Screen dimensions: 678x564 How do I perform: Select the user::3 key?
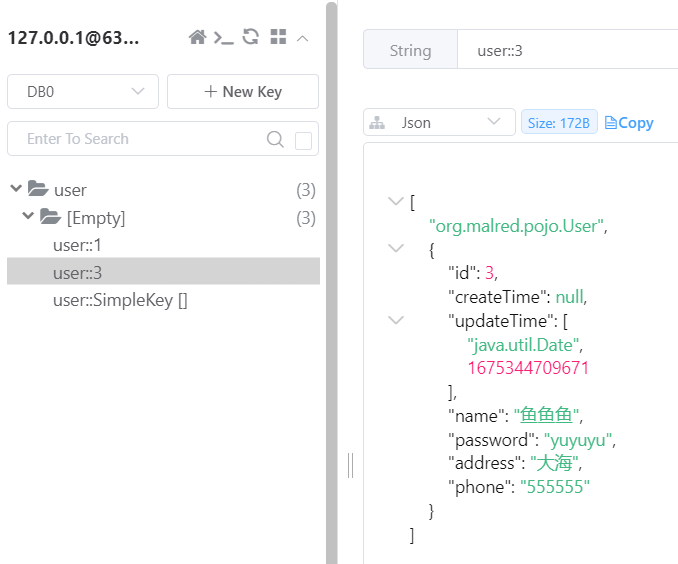(163, 272)
